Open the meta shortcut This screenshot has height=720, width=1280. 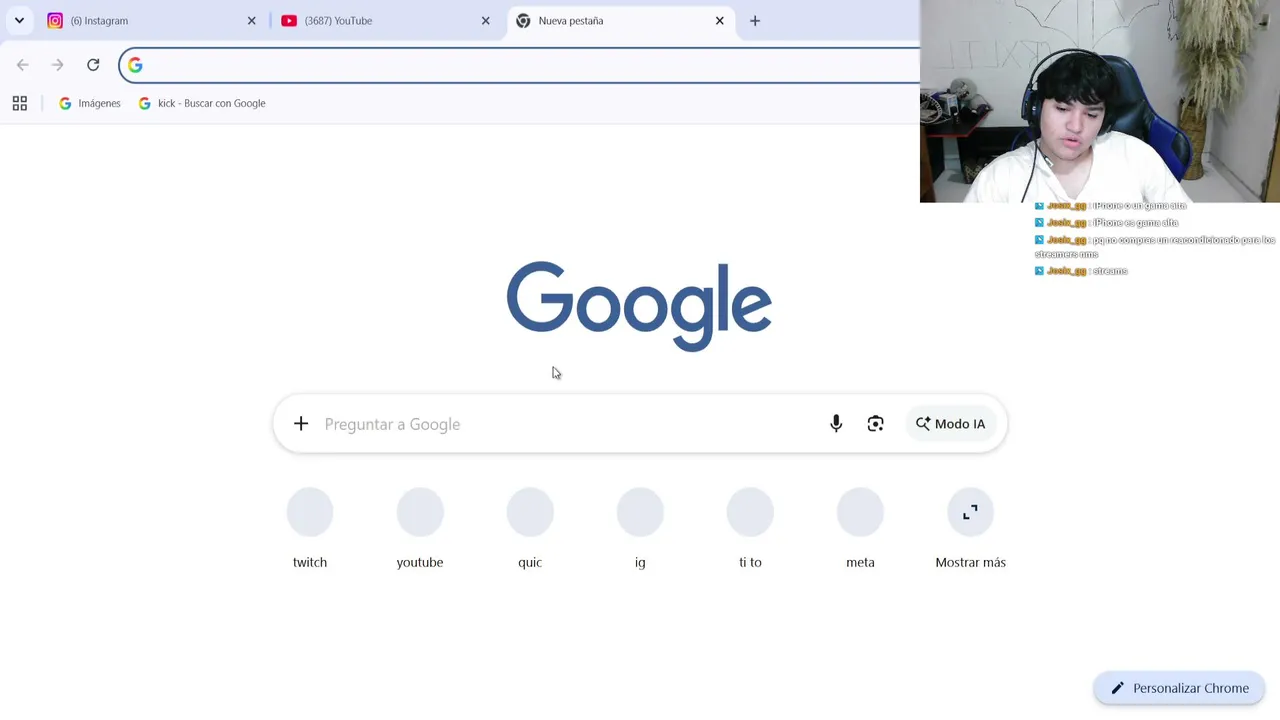click(x=860, y=529)
